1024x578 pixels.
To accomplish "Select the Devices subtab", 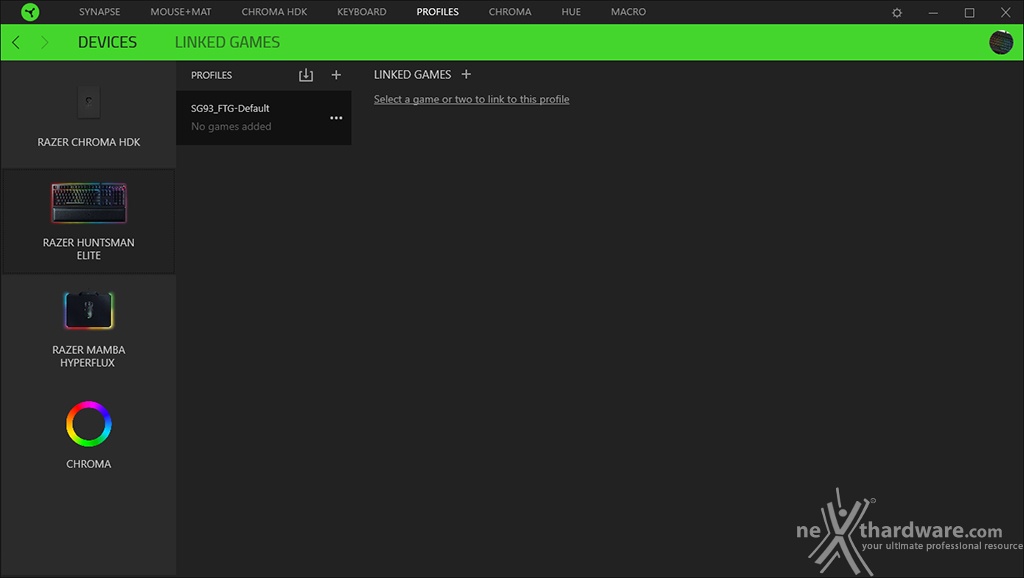I will click(108, 42).
